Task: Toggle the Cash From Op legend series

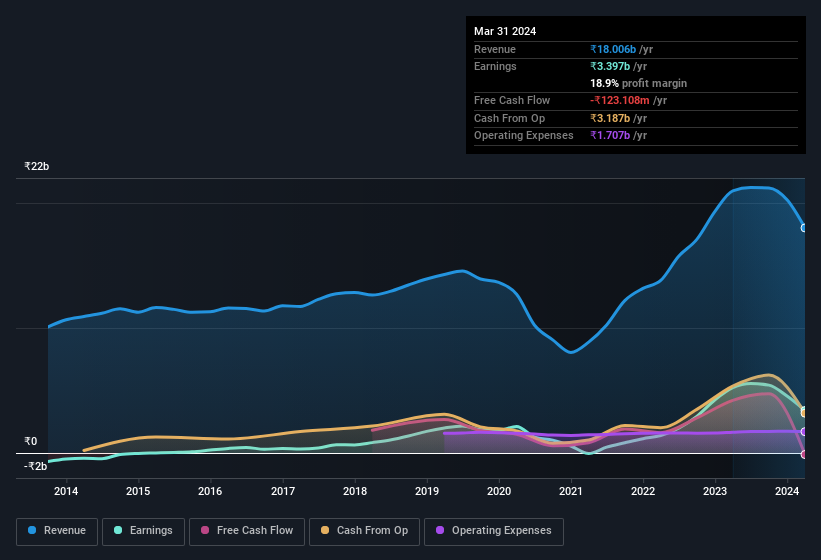Action: click(x=364, y=531)
